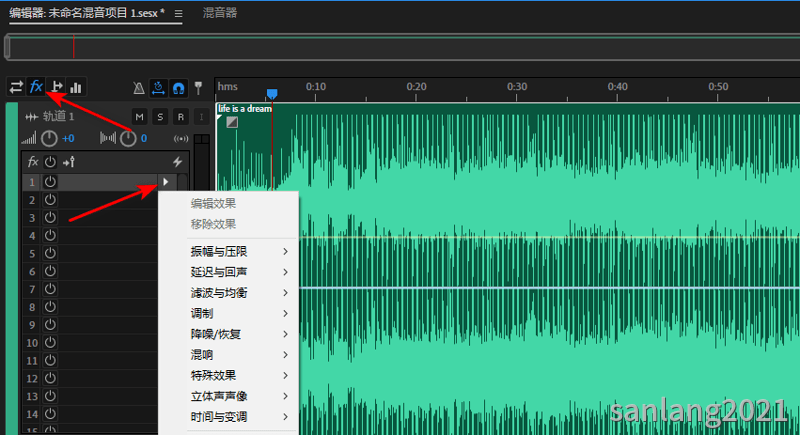The height and width of the screenshot is (435, 800).
Task: Click the track 1 volume knob
Action: click(x=49, y=138)
